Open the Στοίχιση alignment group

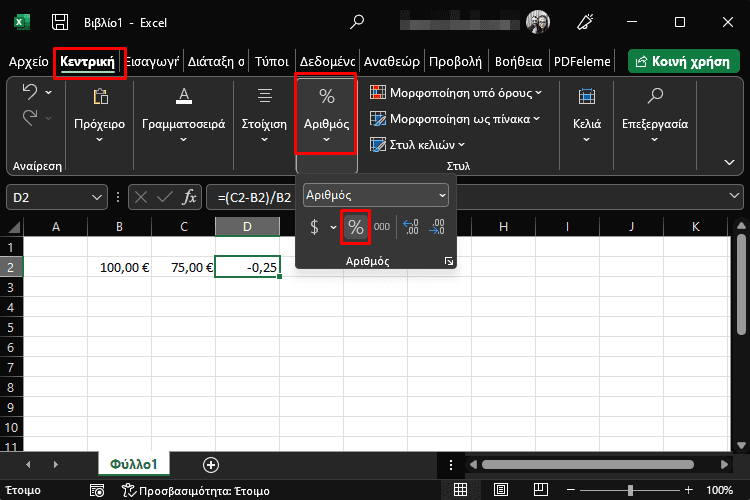click(x=264, y=116)
